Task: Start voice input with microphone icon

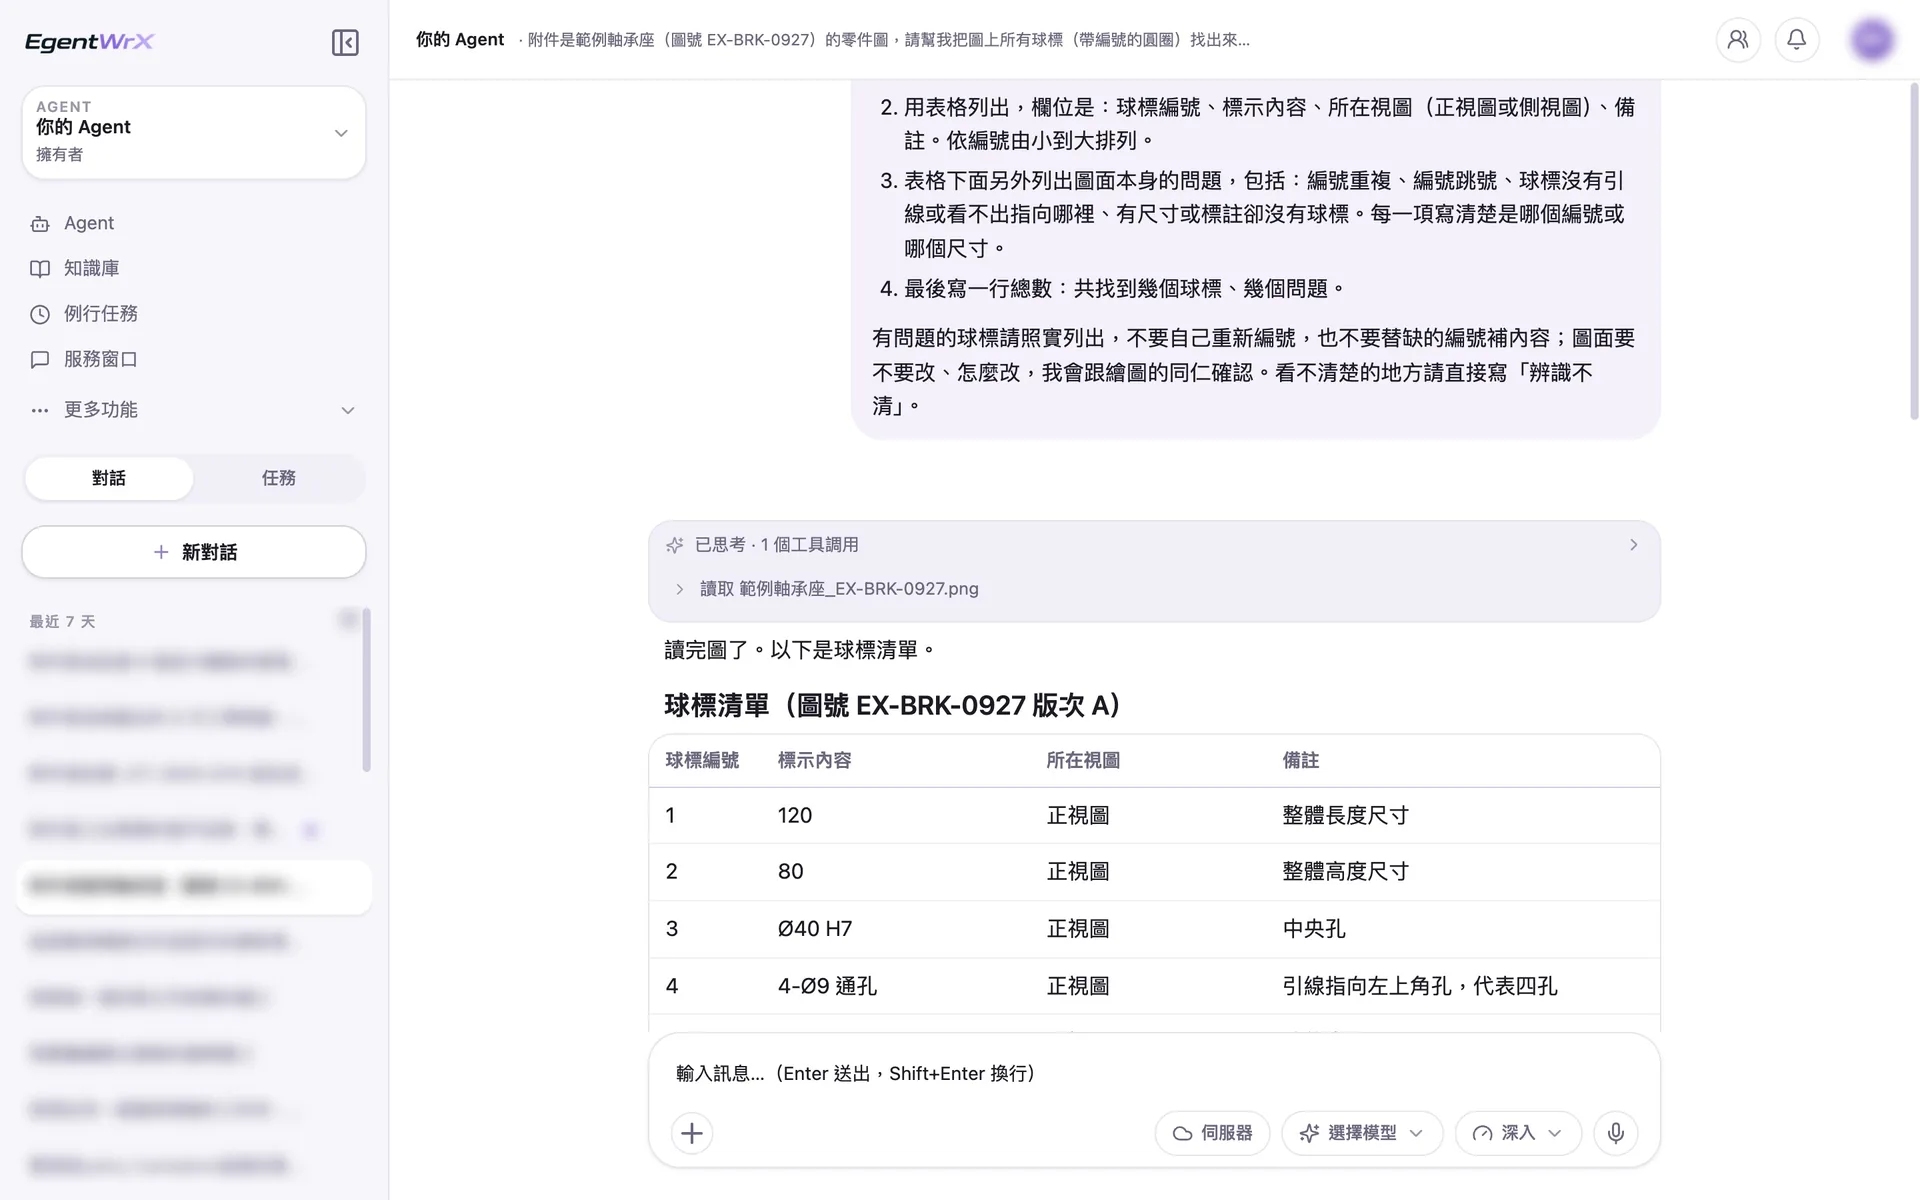Action: [1616, 1133]
